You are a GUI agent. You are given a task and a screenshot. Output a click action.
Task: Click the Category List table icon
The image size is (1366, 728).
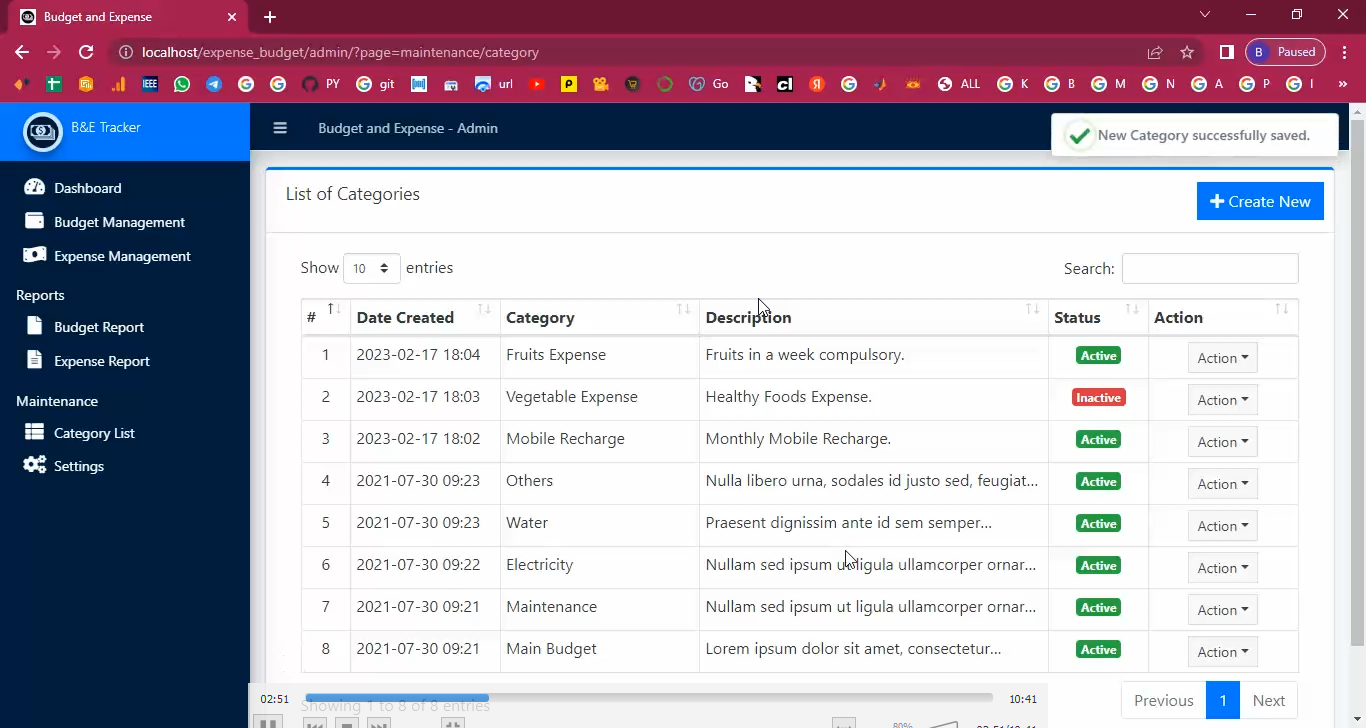coord(35,432)
